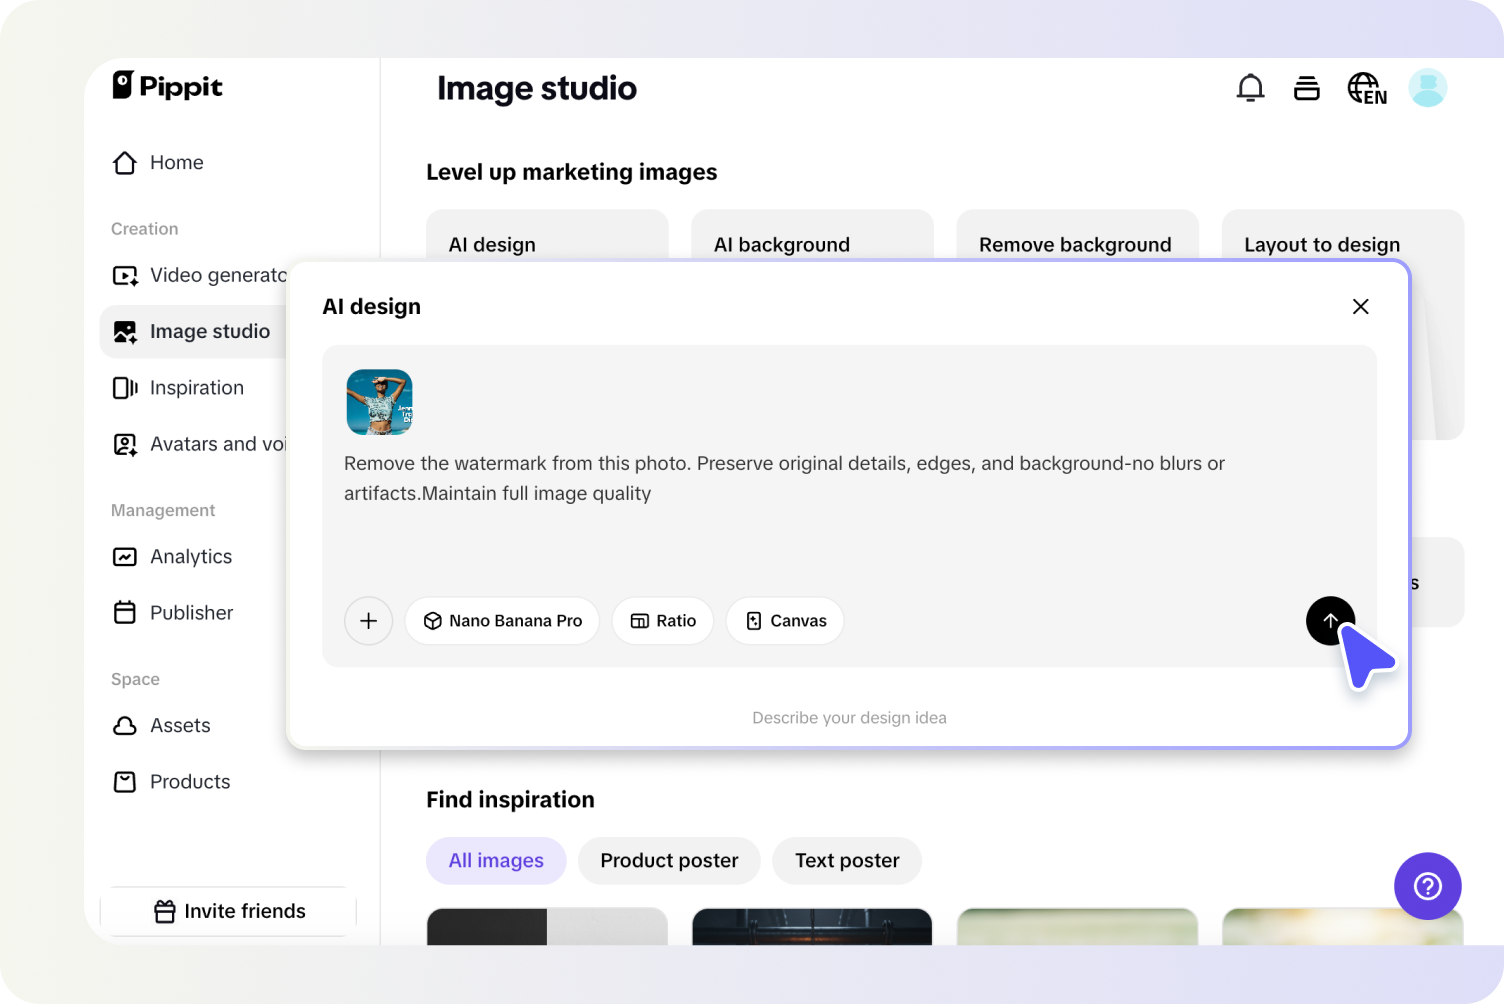Screen dimensions: 1504x1004
Task: Click the Pippit logo
Action: pyautogui.click(x=167, y=86)
